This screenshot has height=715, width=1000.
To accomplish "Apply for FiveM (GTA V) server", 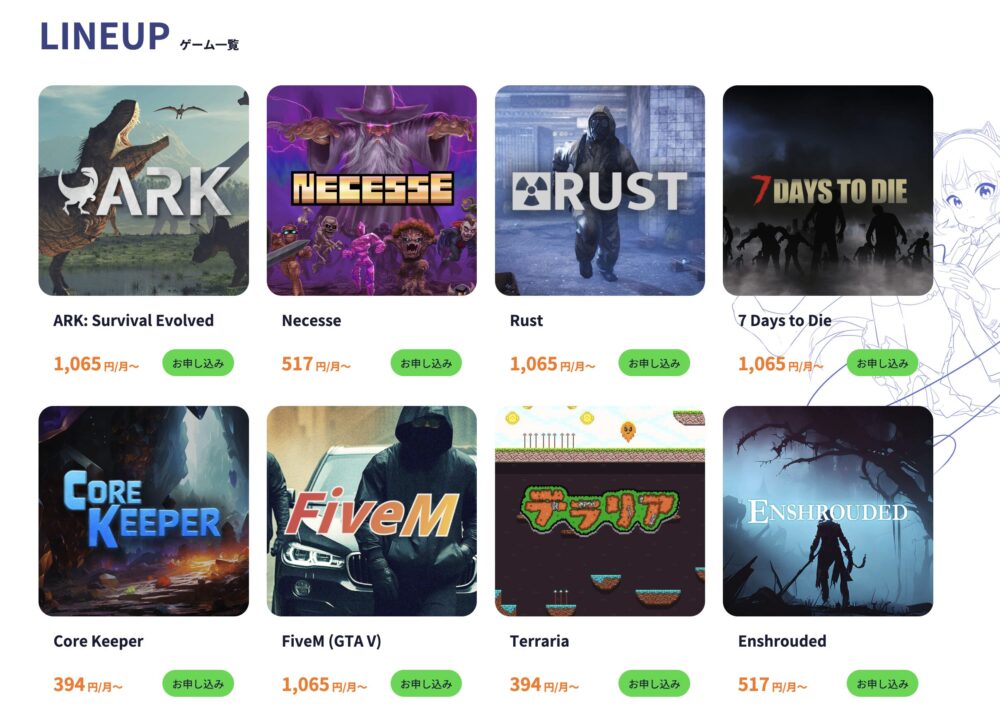I will click(426, 684).
